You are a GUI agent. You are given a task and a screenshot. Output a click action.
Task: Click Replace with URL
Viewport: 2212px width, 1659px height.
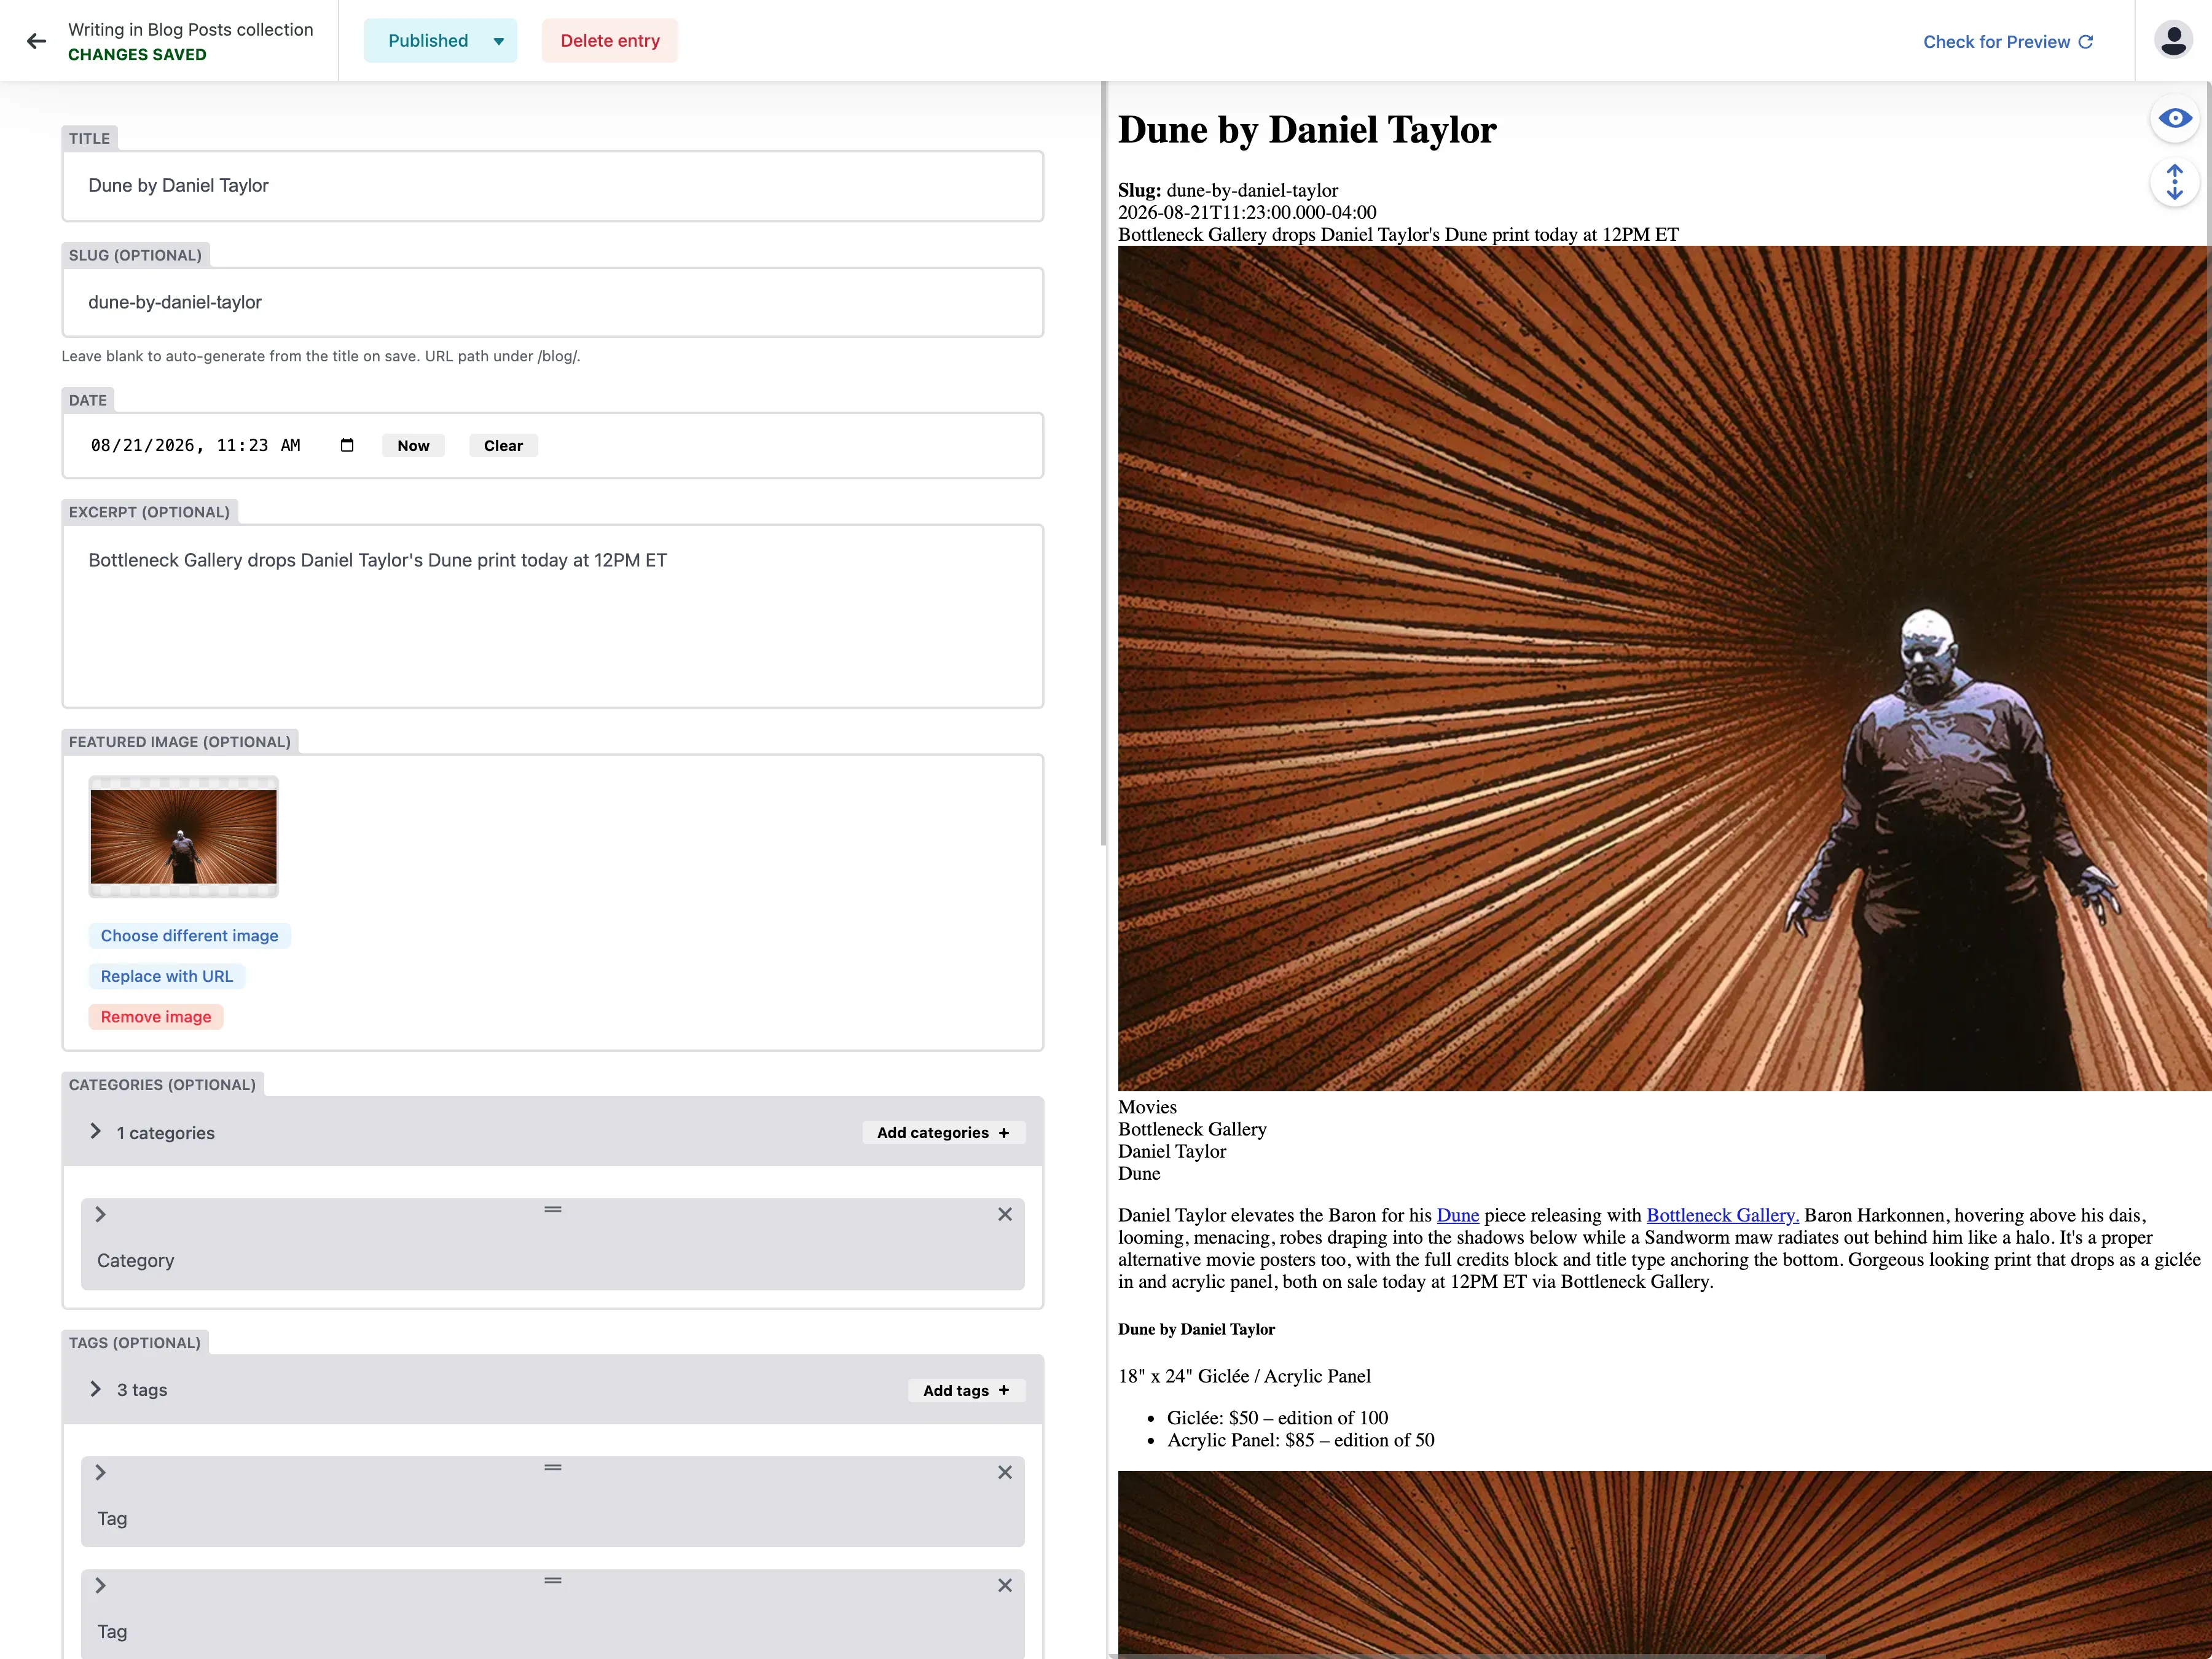click(166, 976)
